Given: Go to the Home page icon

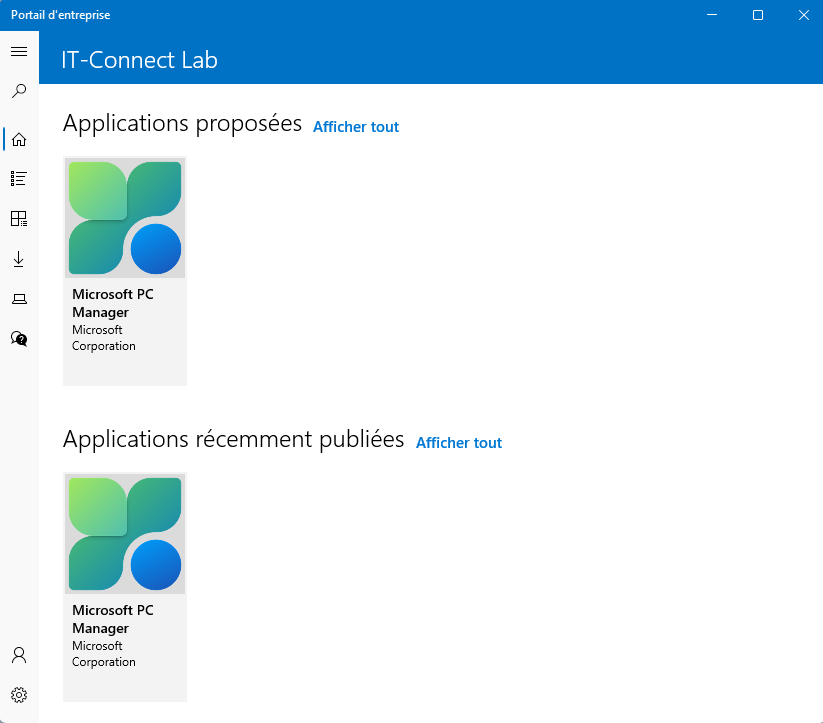Looking at the screenshot, I should (19, 139).
